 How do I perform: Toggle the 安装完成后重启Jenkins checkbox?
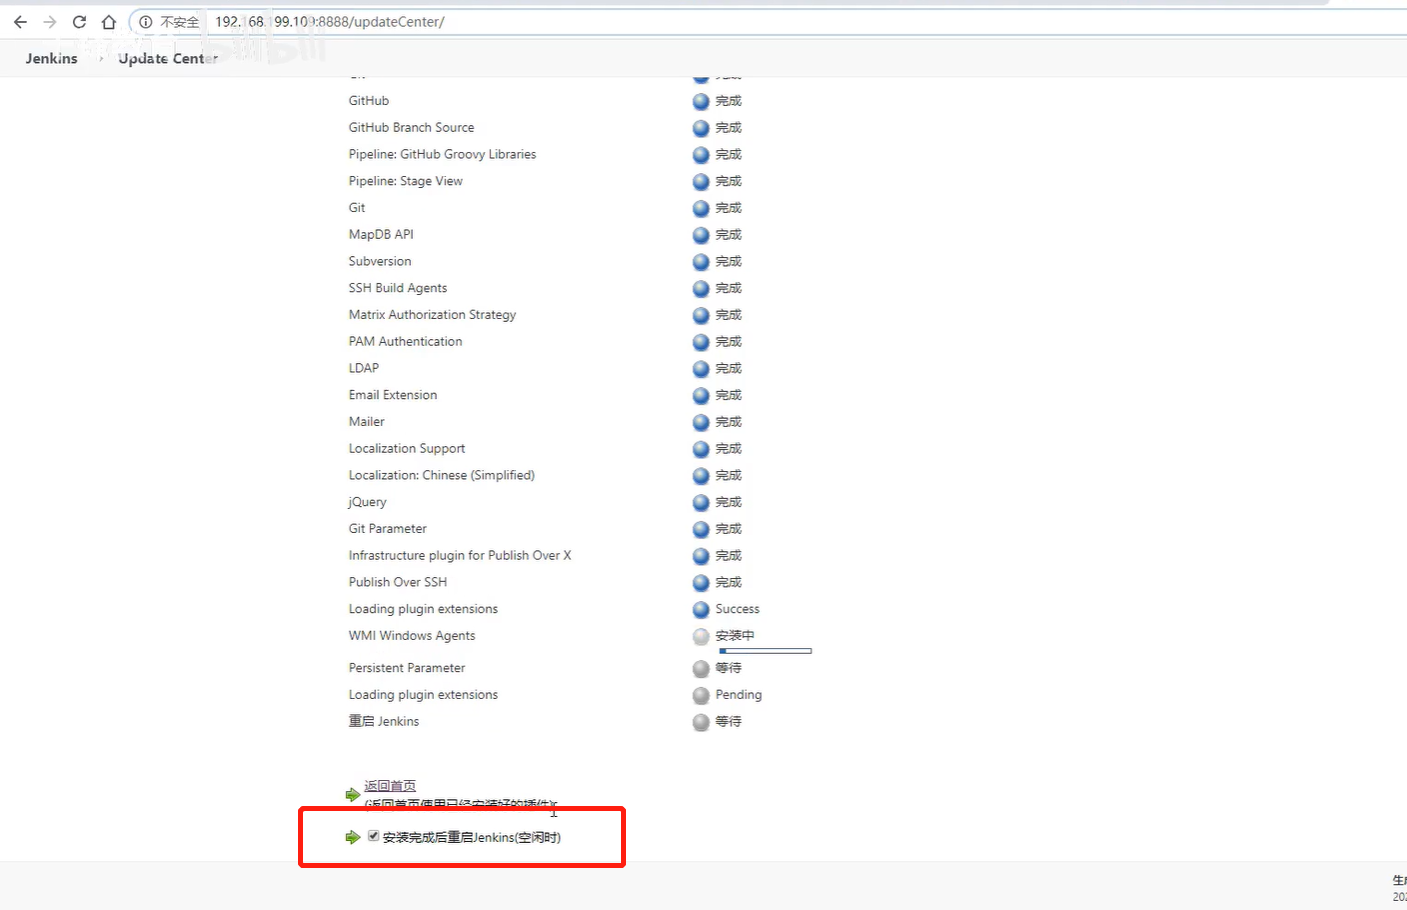pos(373,836)
